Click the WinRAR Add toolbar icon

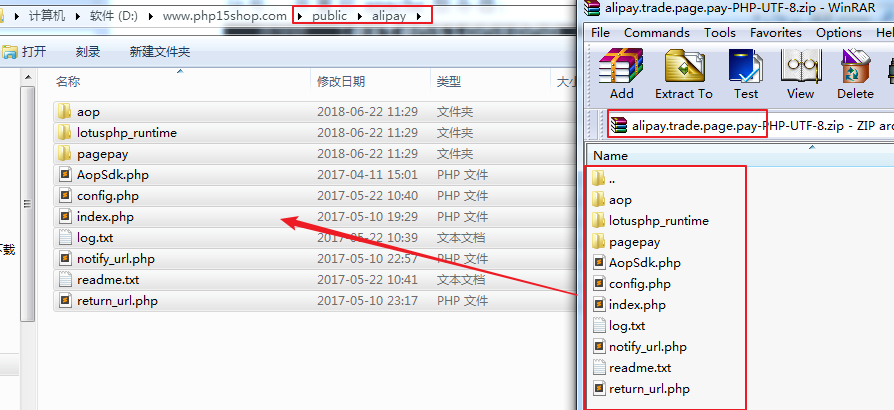tap(621, 73)
